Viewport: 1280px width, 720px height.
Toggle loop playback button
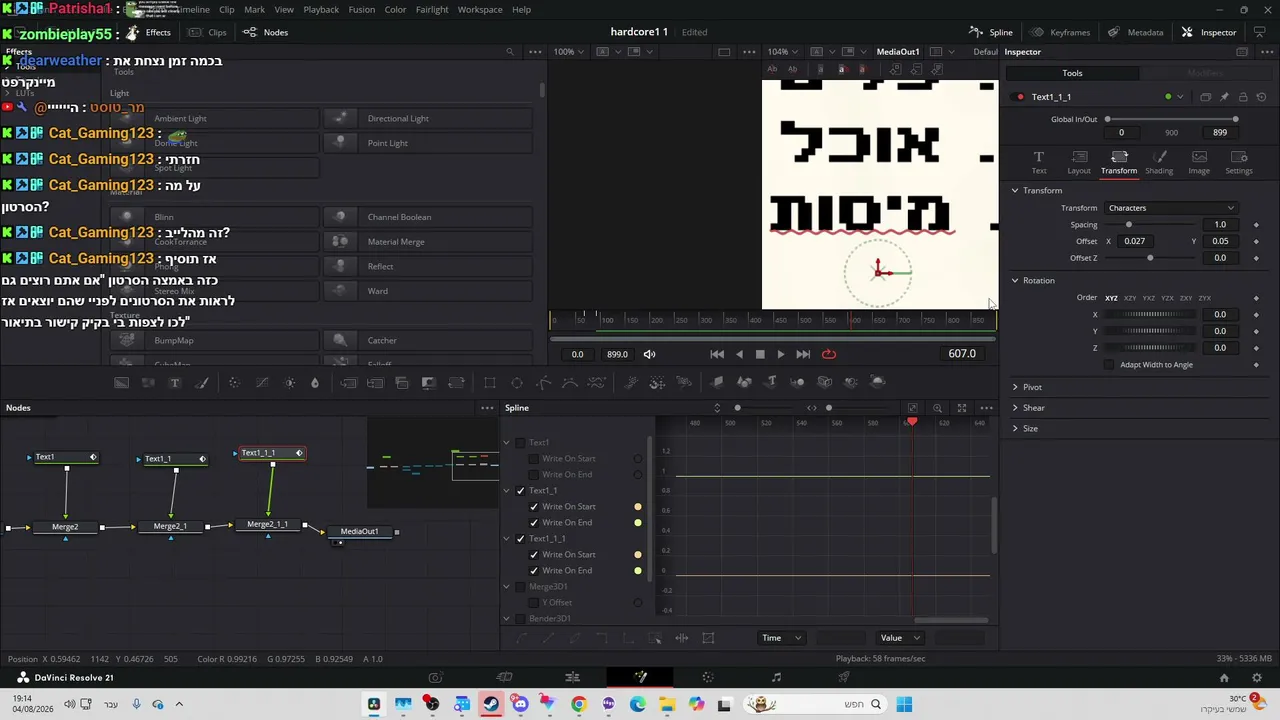pos(829,354)
